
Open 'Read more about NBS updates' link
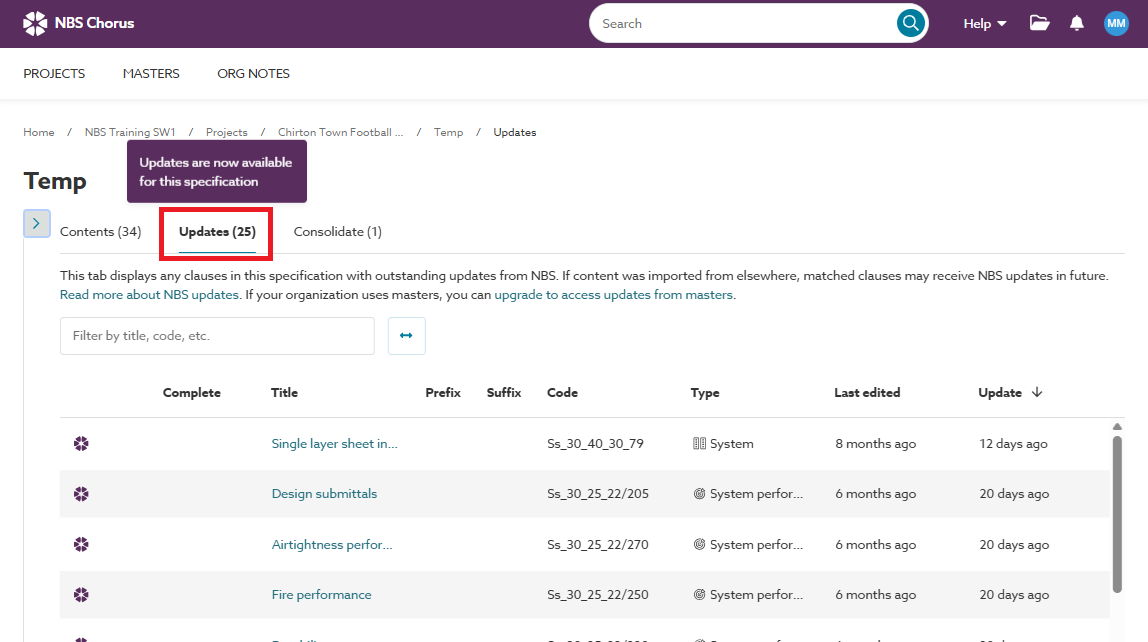149,295
